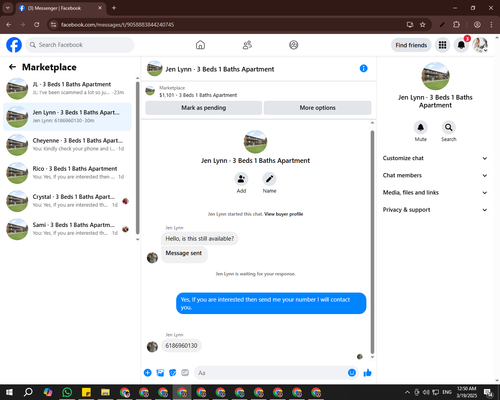Click message bubble 6186960130

181,346
